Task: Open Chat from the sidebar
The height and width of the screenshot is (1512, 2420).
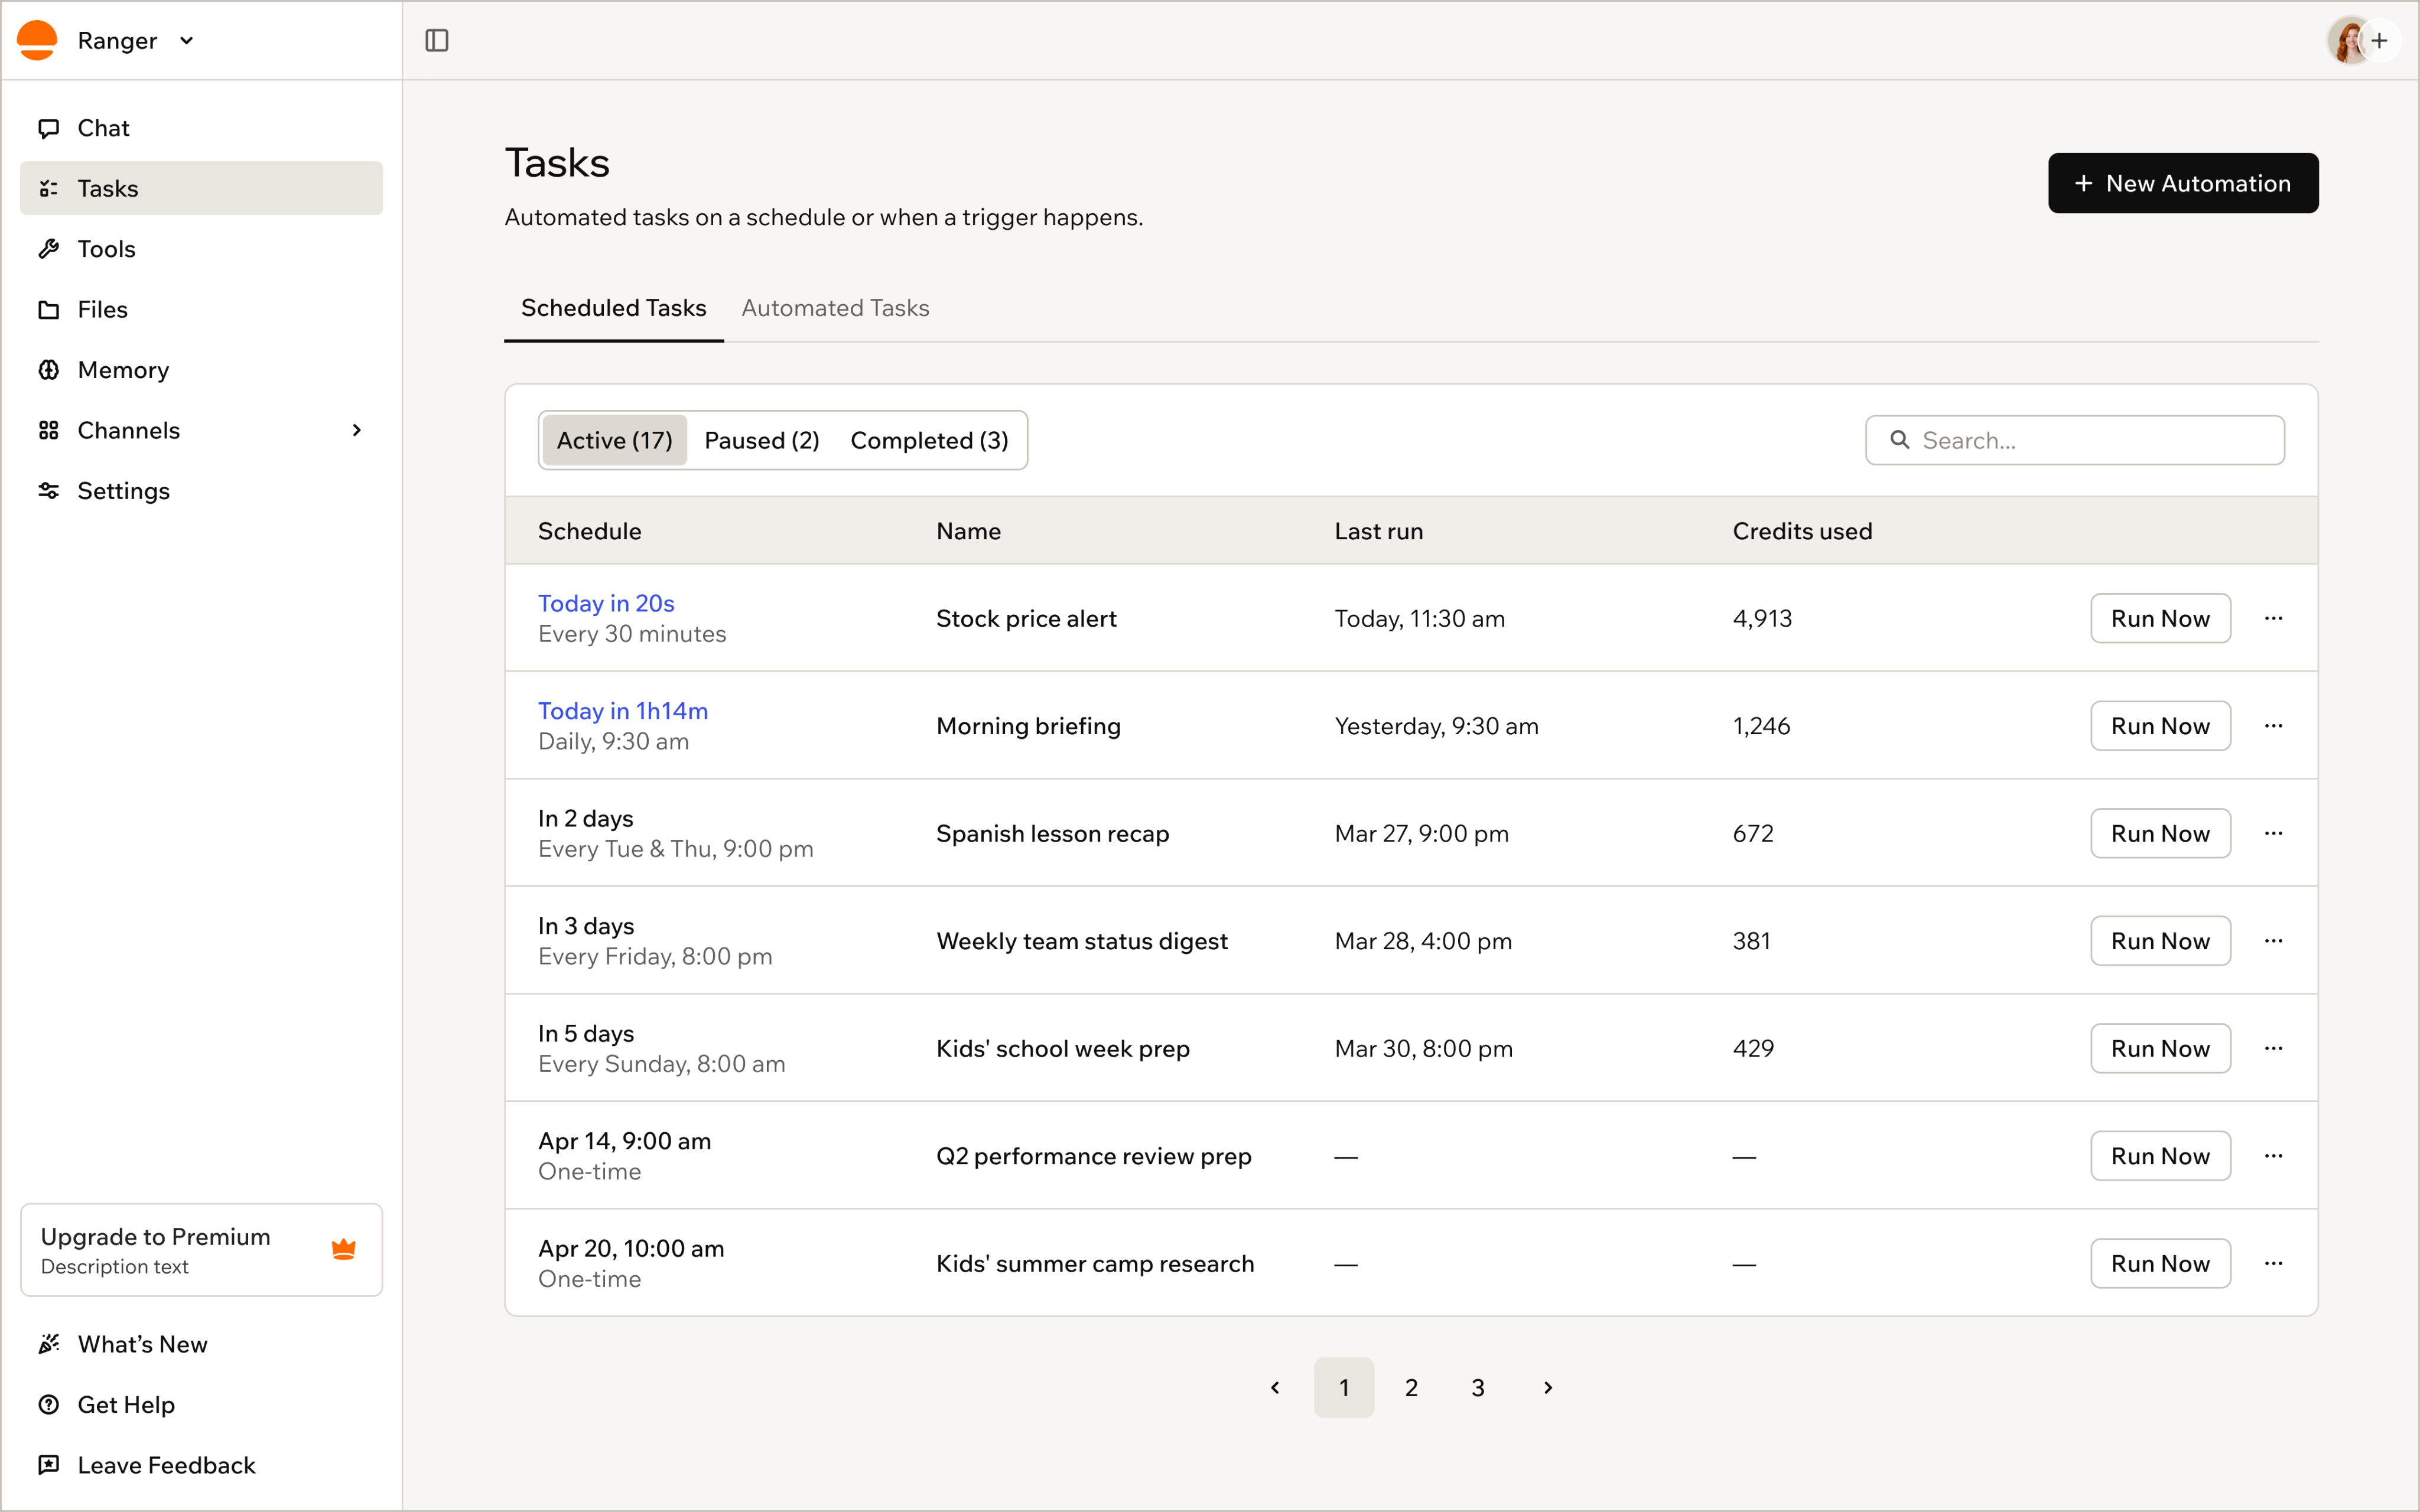Action: (201, 128)
